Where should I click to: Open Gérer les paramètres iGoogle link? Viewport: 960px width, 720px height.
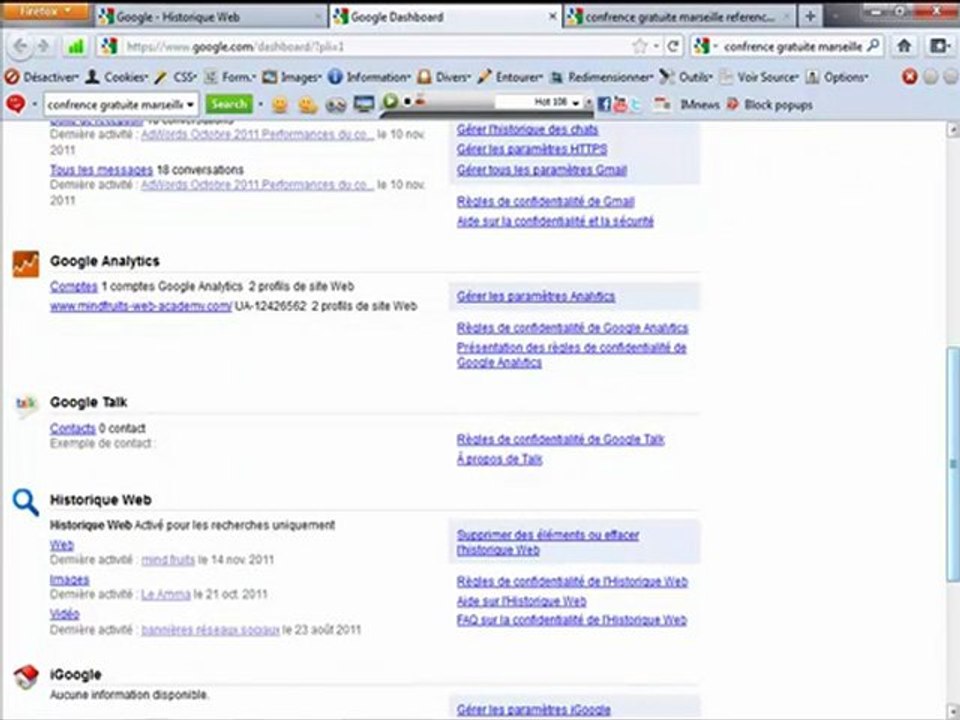coord(534,710)
